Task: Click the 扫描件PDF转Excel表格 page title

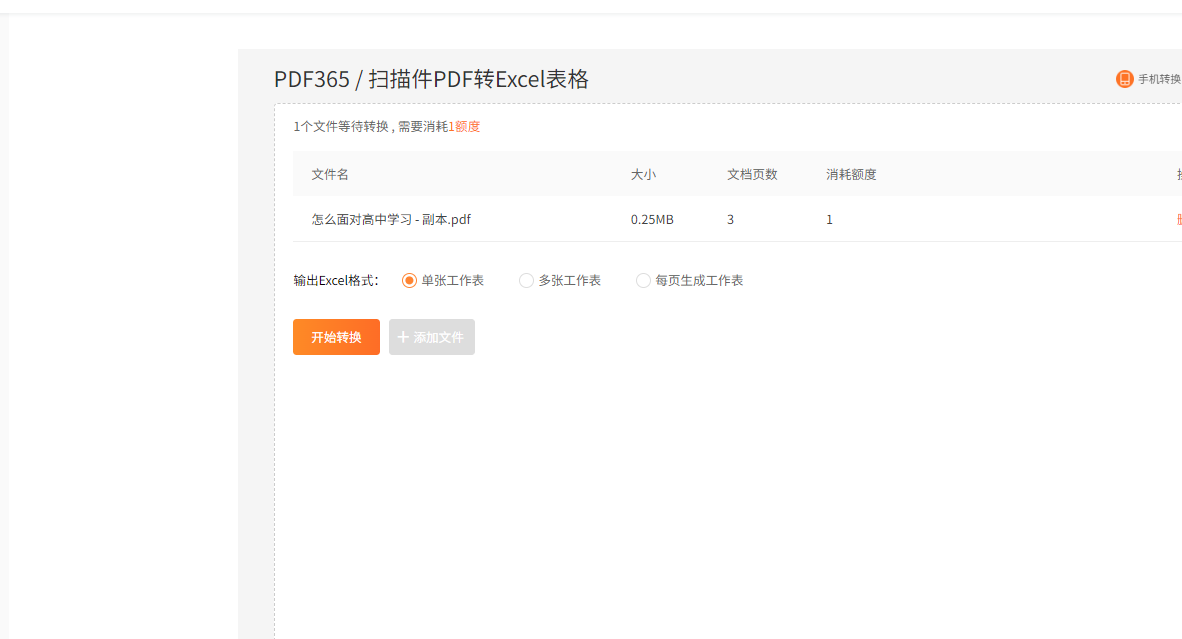Action: (478, 80)
